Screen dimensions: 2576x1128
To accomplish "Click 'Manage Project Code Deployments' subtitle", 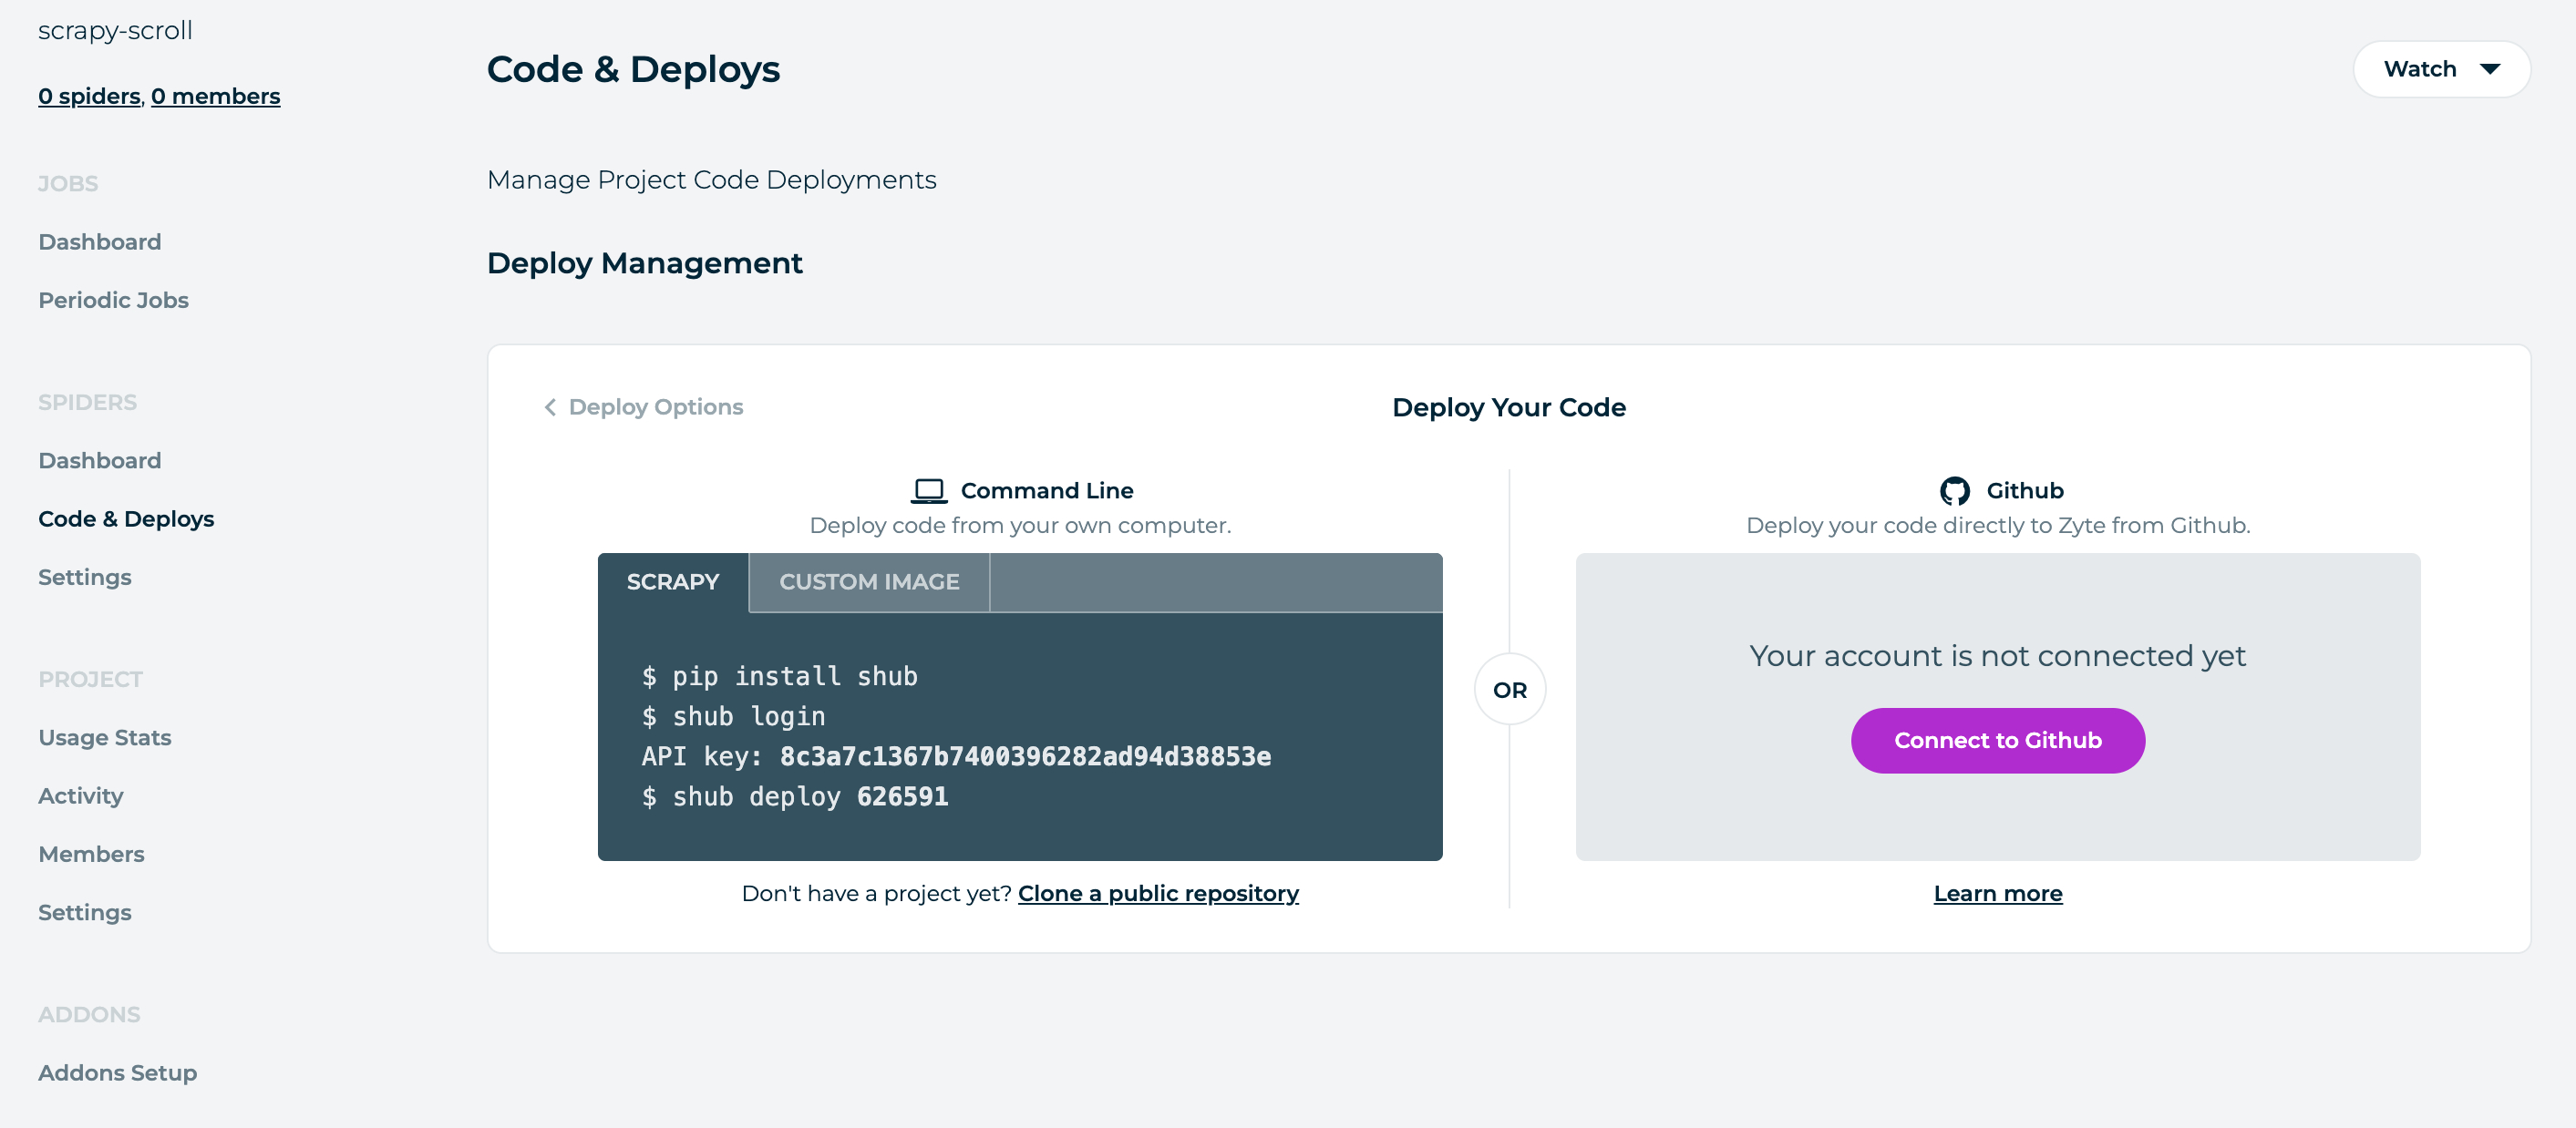I will click(711, 180).
